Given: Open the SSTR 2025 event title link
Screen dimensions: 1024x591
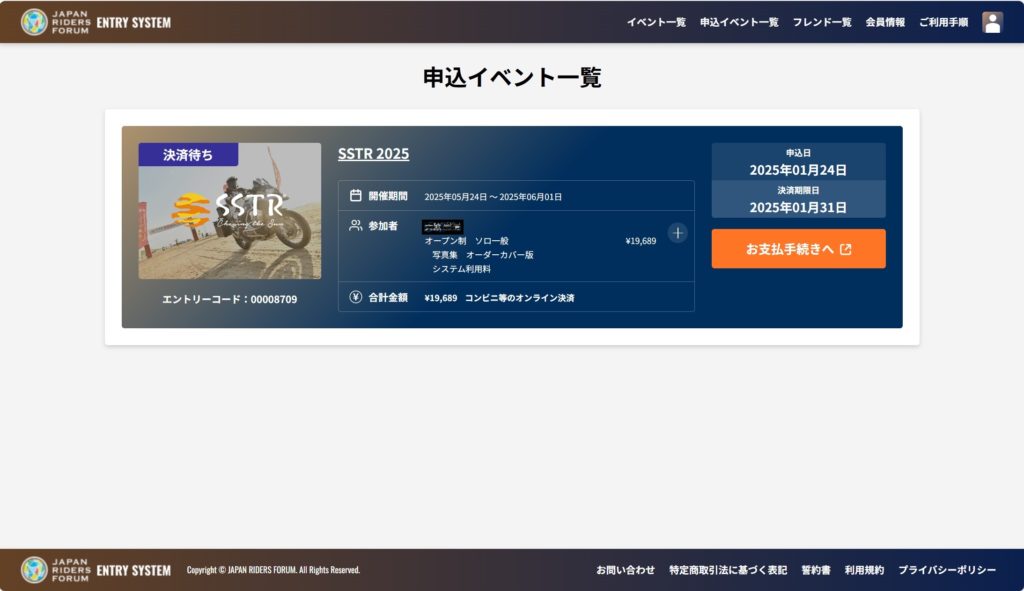Looking at the screenshot, I should tap(373, 154).
